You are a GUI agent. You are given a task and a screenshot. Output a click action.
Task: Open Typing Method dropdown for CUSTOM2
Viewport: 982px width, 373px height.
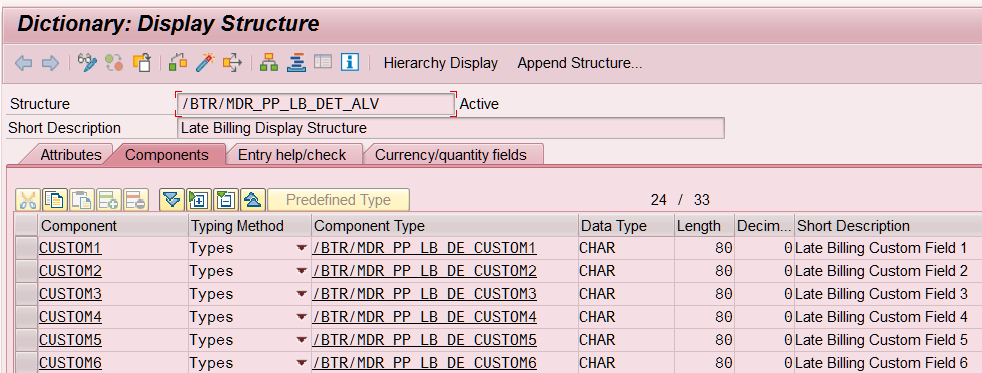tap(302, 272)
